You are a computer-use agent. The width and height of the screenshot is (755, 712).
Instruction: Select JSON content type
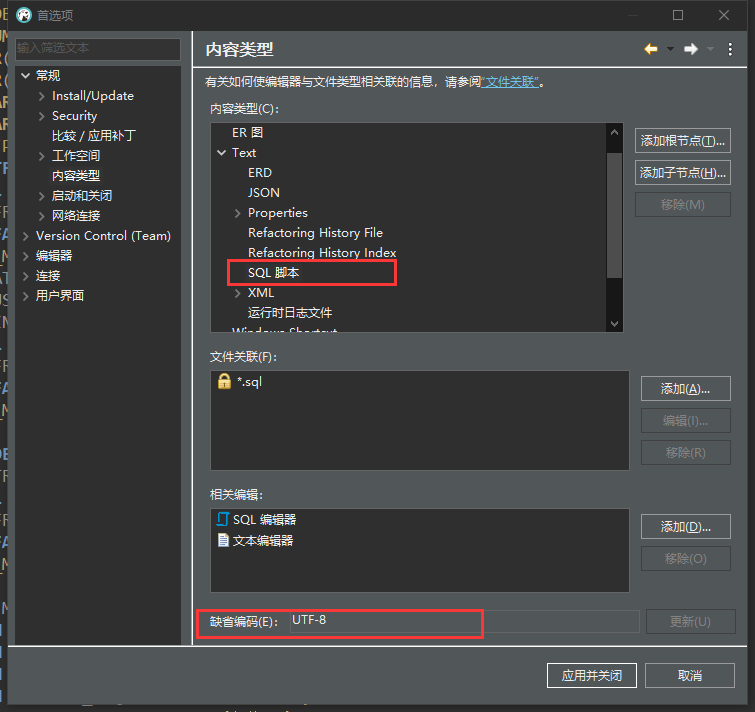(x=264, y=193)
